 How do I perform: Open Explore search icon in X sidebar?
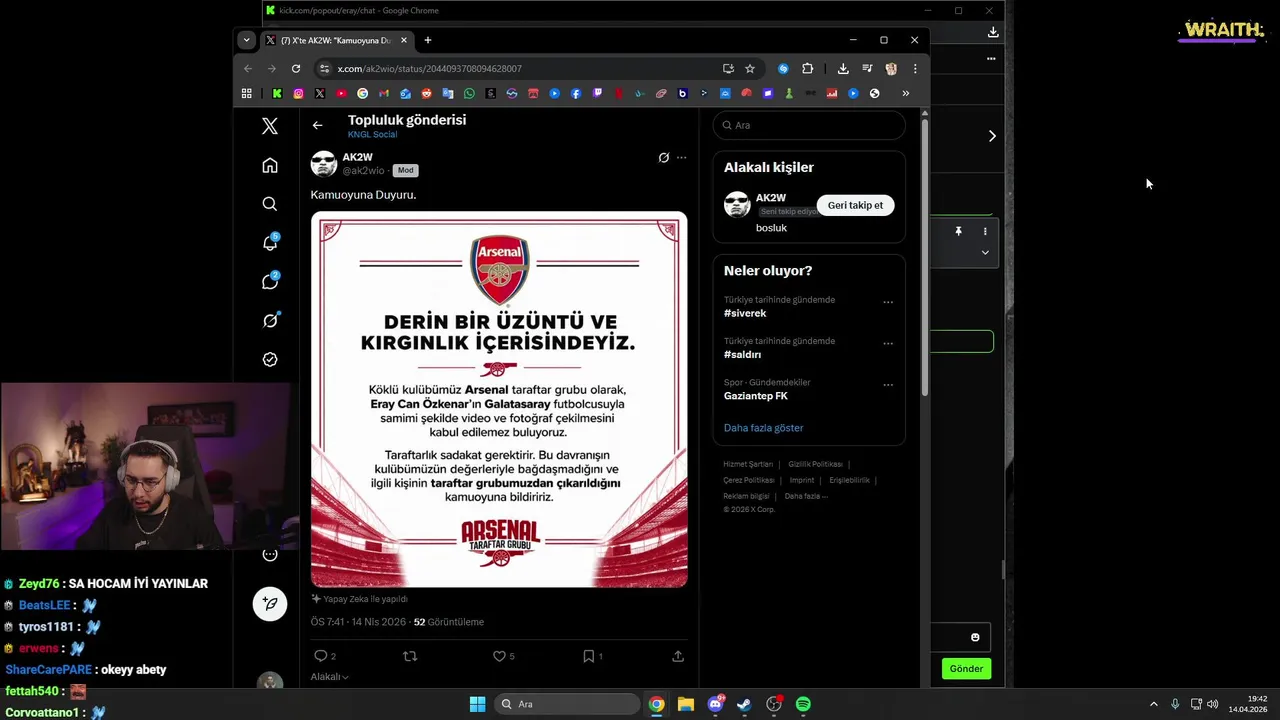coord(270,204)
